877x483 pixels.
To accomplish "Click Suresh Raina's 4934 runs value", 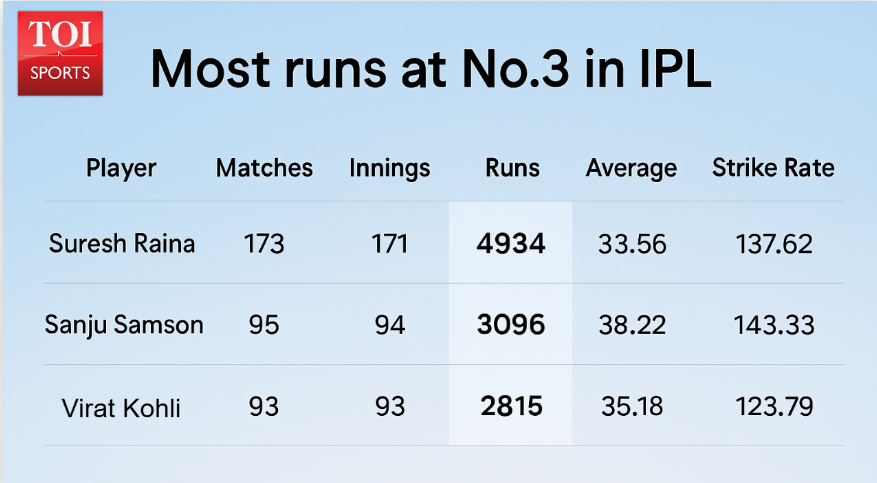I will 511,243.
